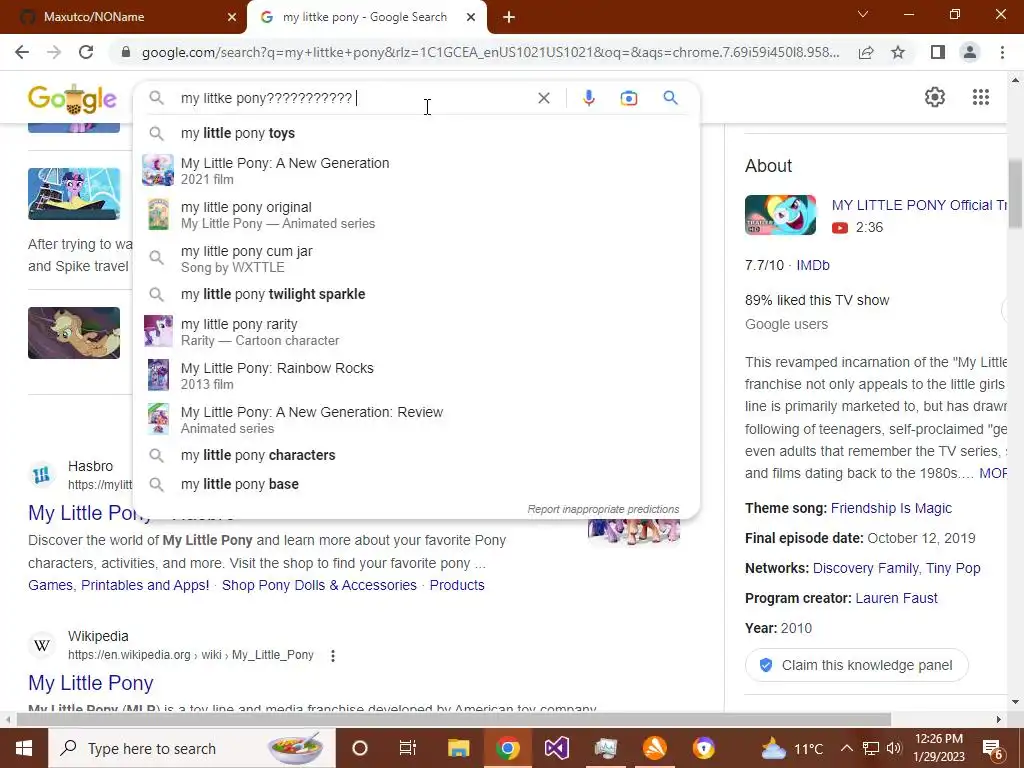The width and height of the screenshot is (1024, 768).
Task: Click 'Report inappropriate predictions' link
Action: pyautogui.click(x=603, y=509)
